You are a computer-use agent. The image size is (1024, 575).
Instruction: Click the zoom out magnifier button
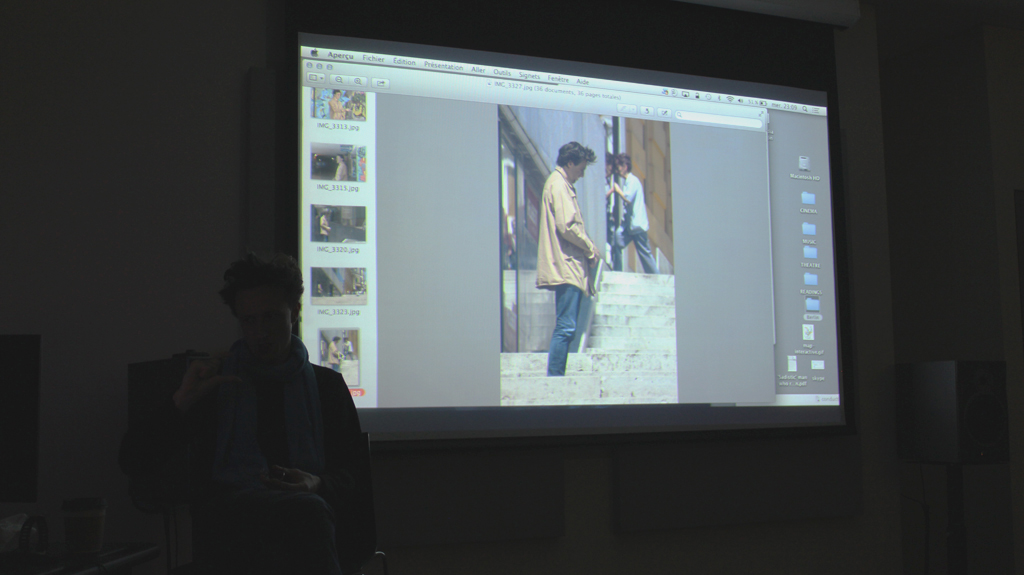click(339, 79)
